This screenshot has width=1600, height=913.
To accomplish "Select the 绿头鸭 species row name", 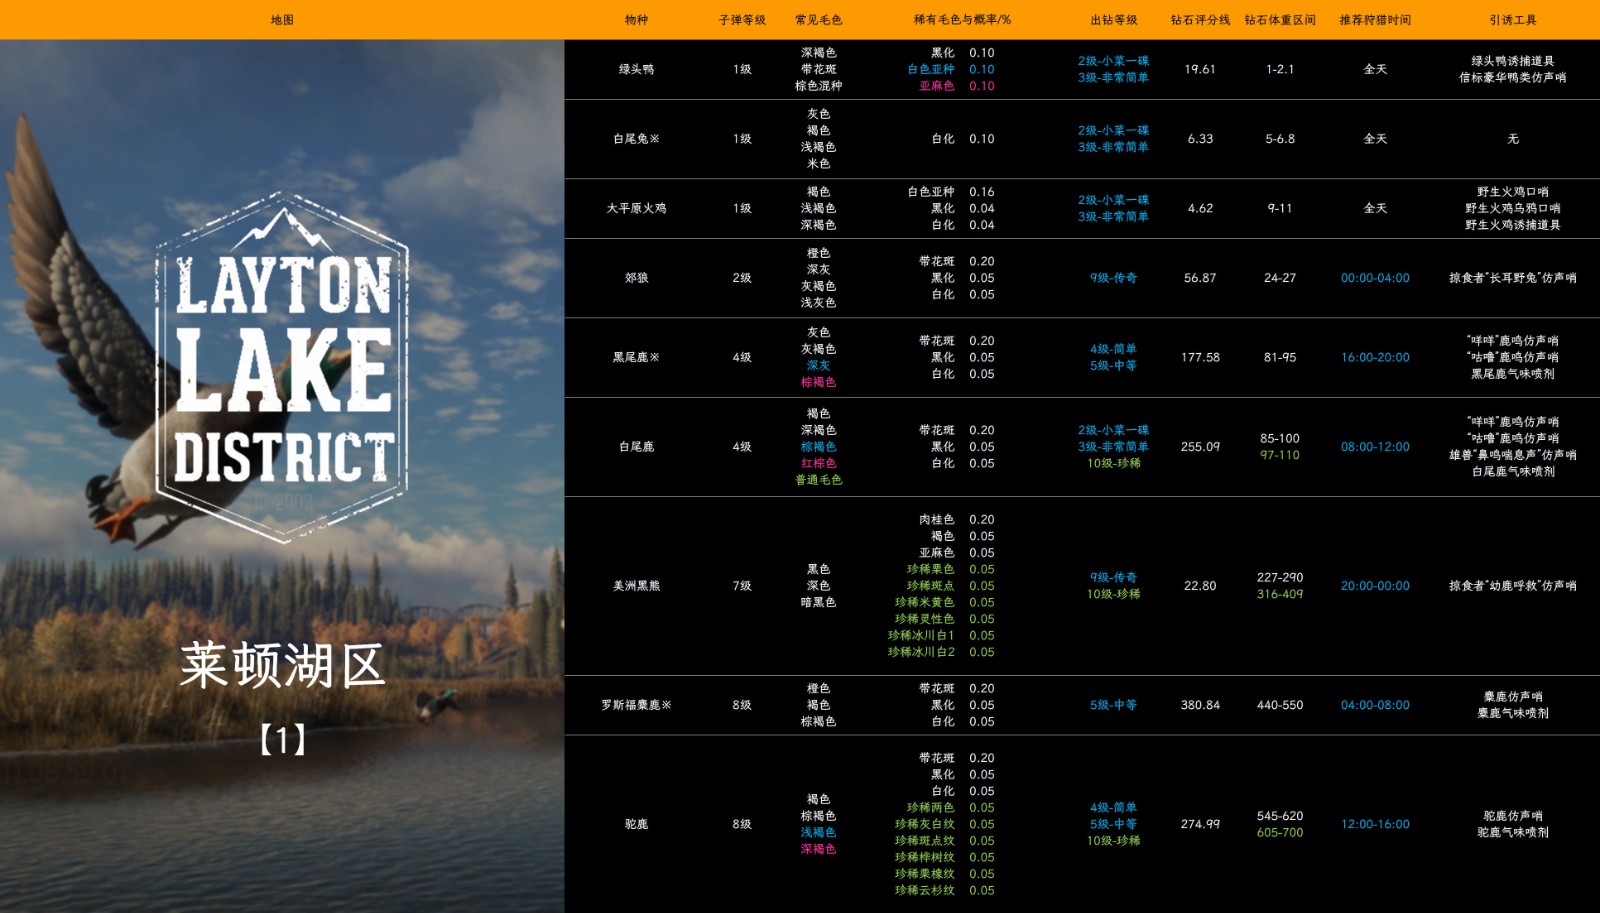I will tap(636, 69).
